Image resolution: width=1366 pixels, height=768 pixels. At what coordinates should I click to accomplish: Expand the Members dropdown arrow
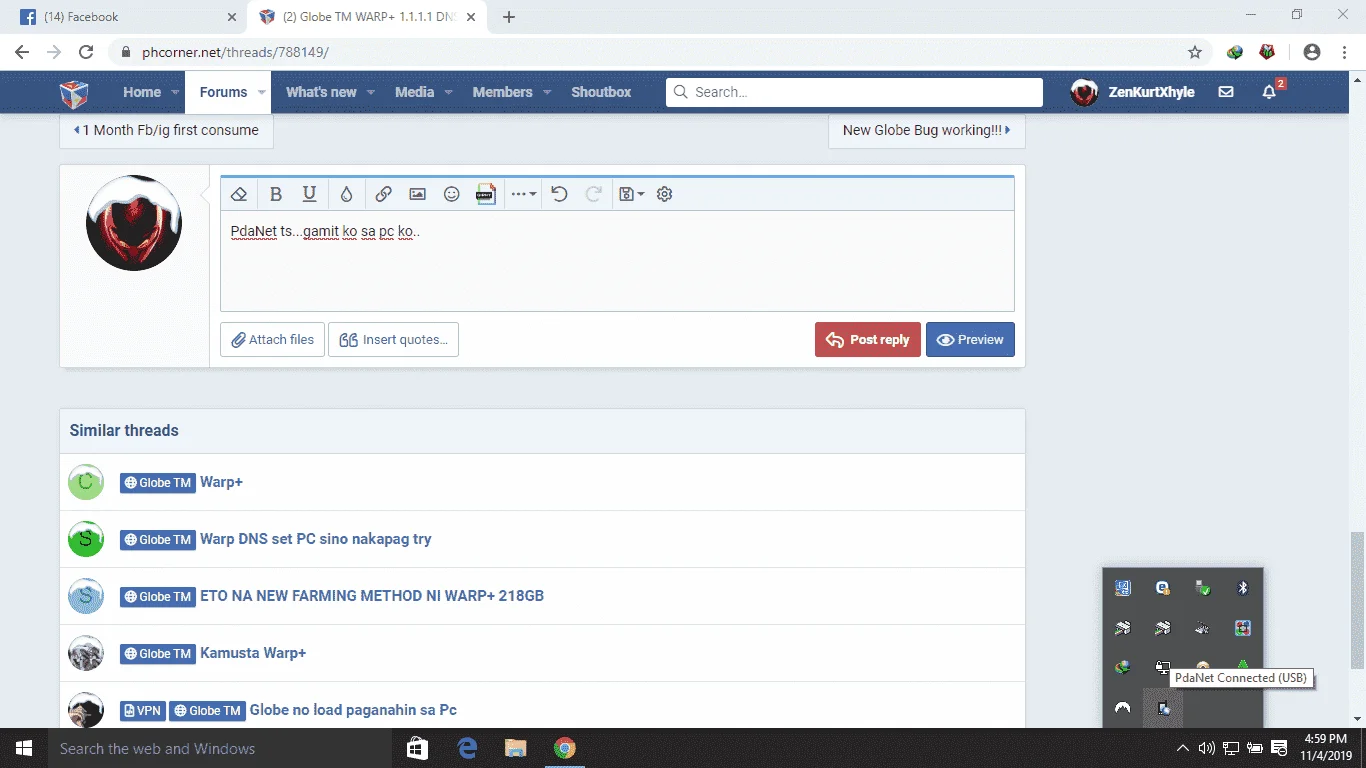pyautogui.click(x=547, y=92)
